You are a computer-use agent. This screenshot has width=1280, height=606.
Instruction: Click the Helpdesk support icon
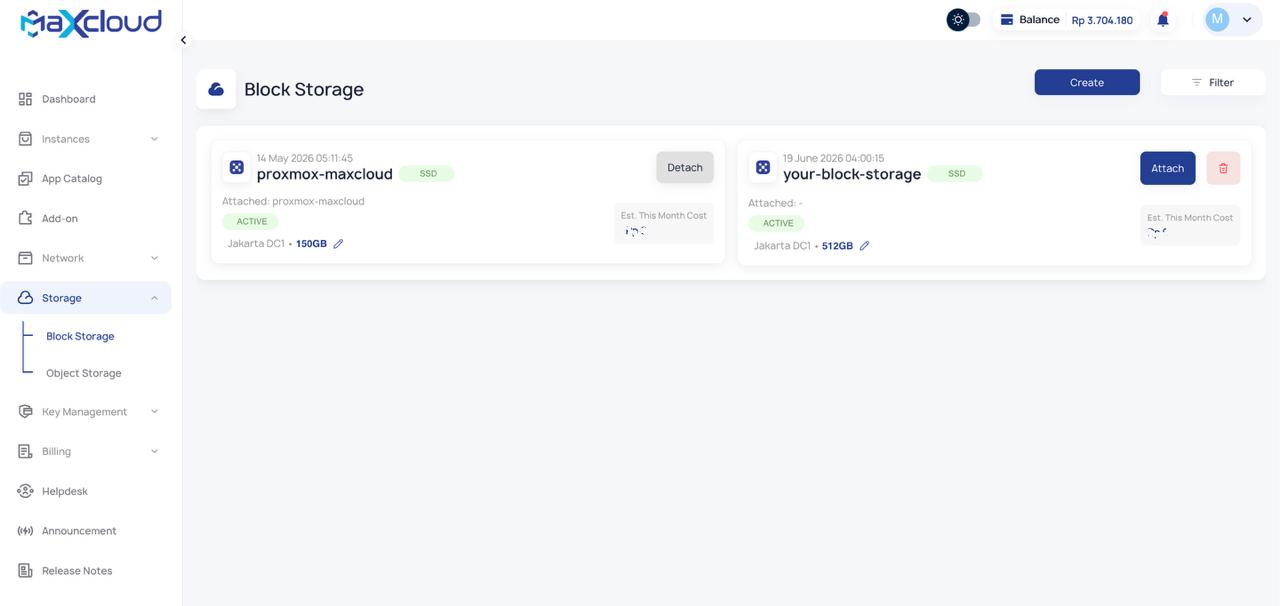coord(25,491)
